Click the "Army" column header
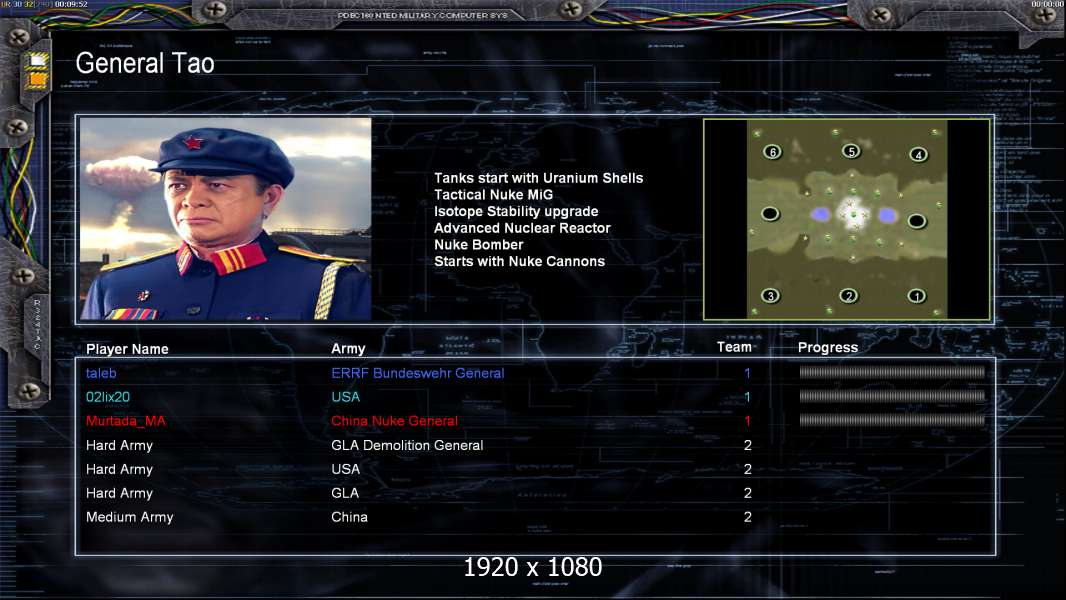The width and height of the screenshot is (1066, 600). coord(348,349)
